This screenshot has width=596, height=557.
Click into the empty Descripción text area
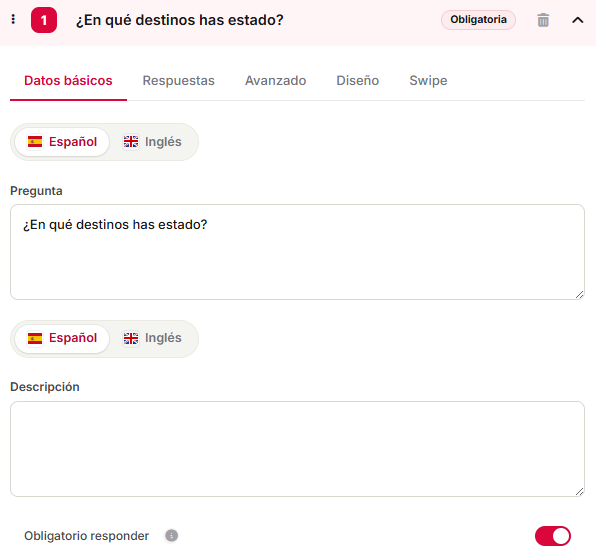(x=297, y=449)
